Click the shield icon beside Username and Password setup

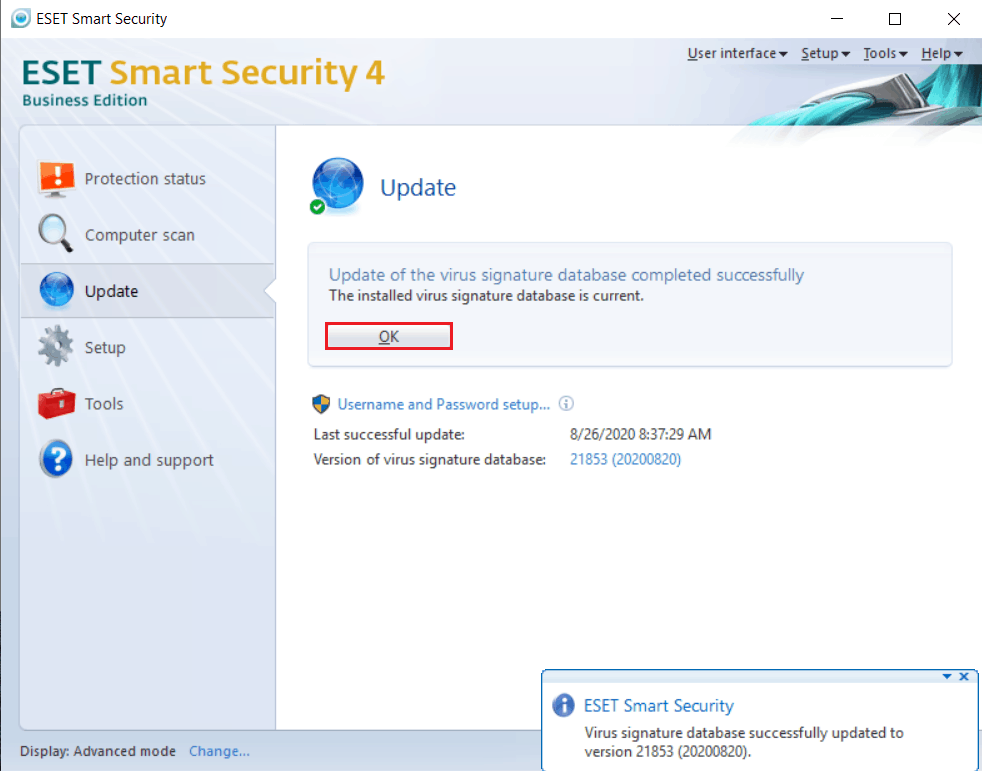(x=321, y=404)
